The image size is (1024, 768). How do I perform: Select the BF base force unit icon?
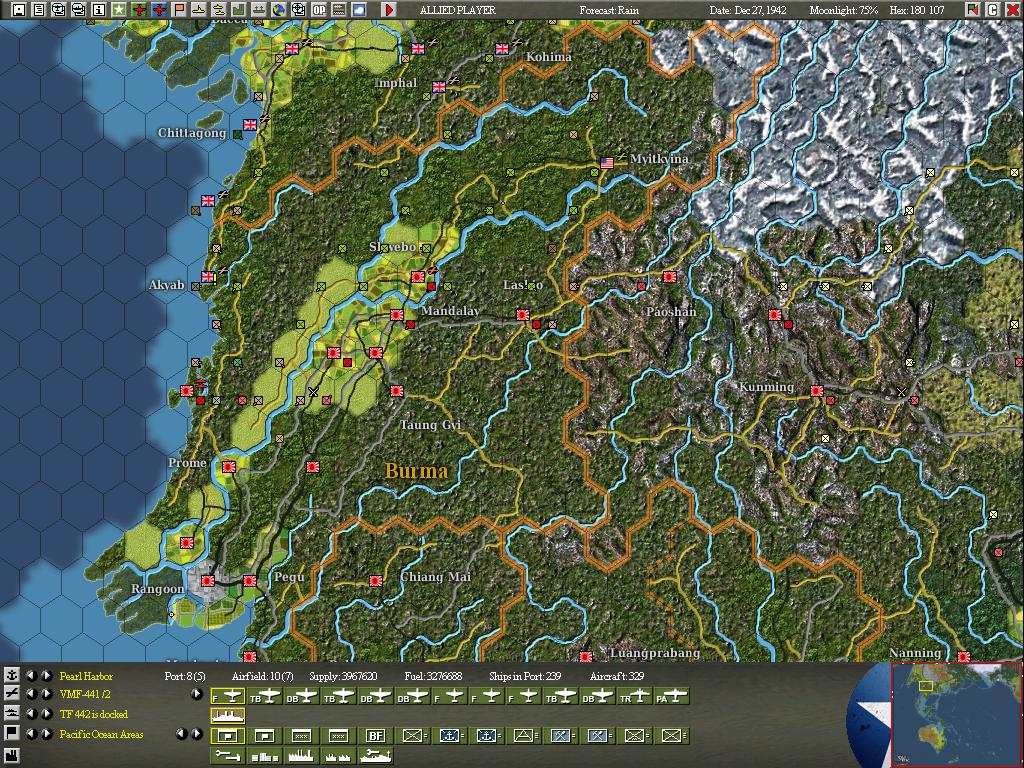click(376, 735)
